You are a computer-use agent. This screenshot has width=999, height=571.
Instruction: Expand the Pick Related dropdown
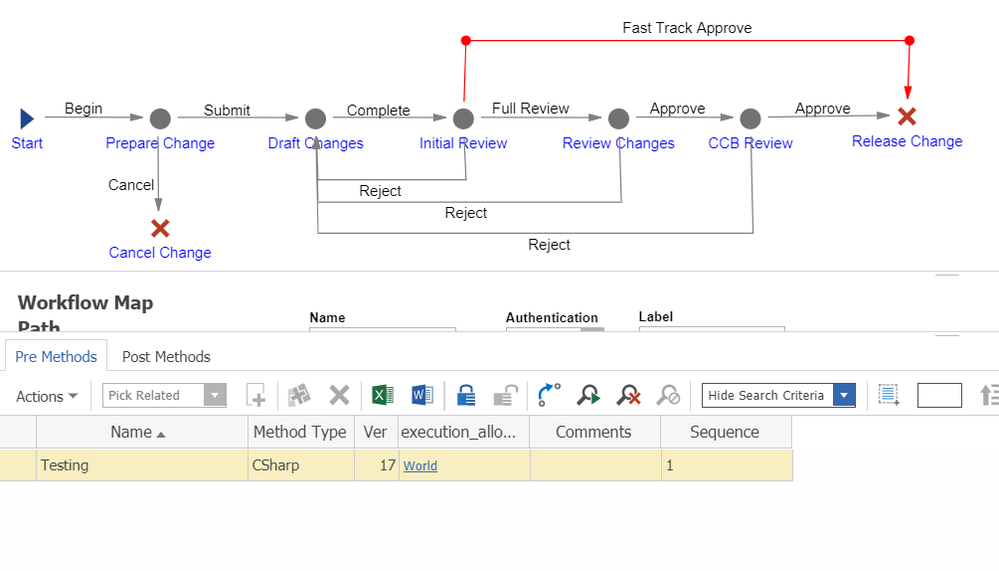215,395
